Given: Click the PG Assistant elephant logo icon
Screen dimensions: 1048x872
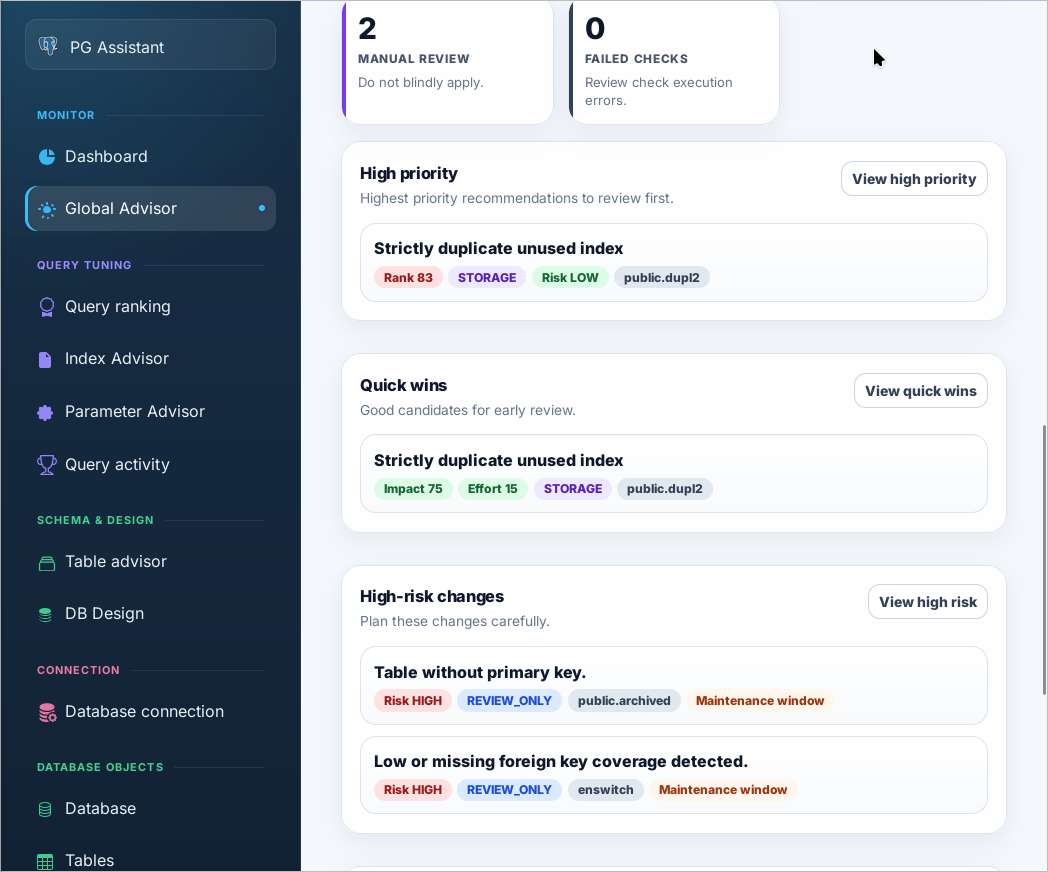Looking at the screenshot, I should (x=47, y=45).
